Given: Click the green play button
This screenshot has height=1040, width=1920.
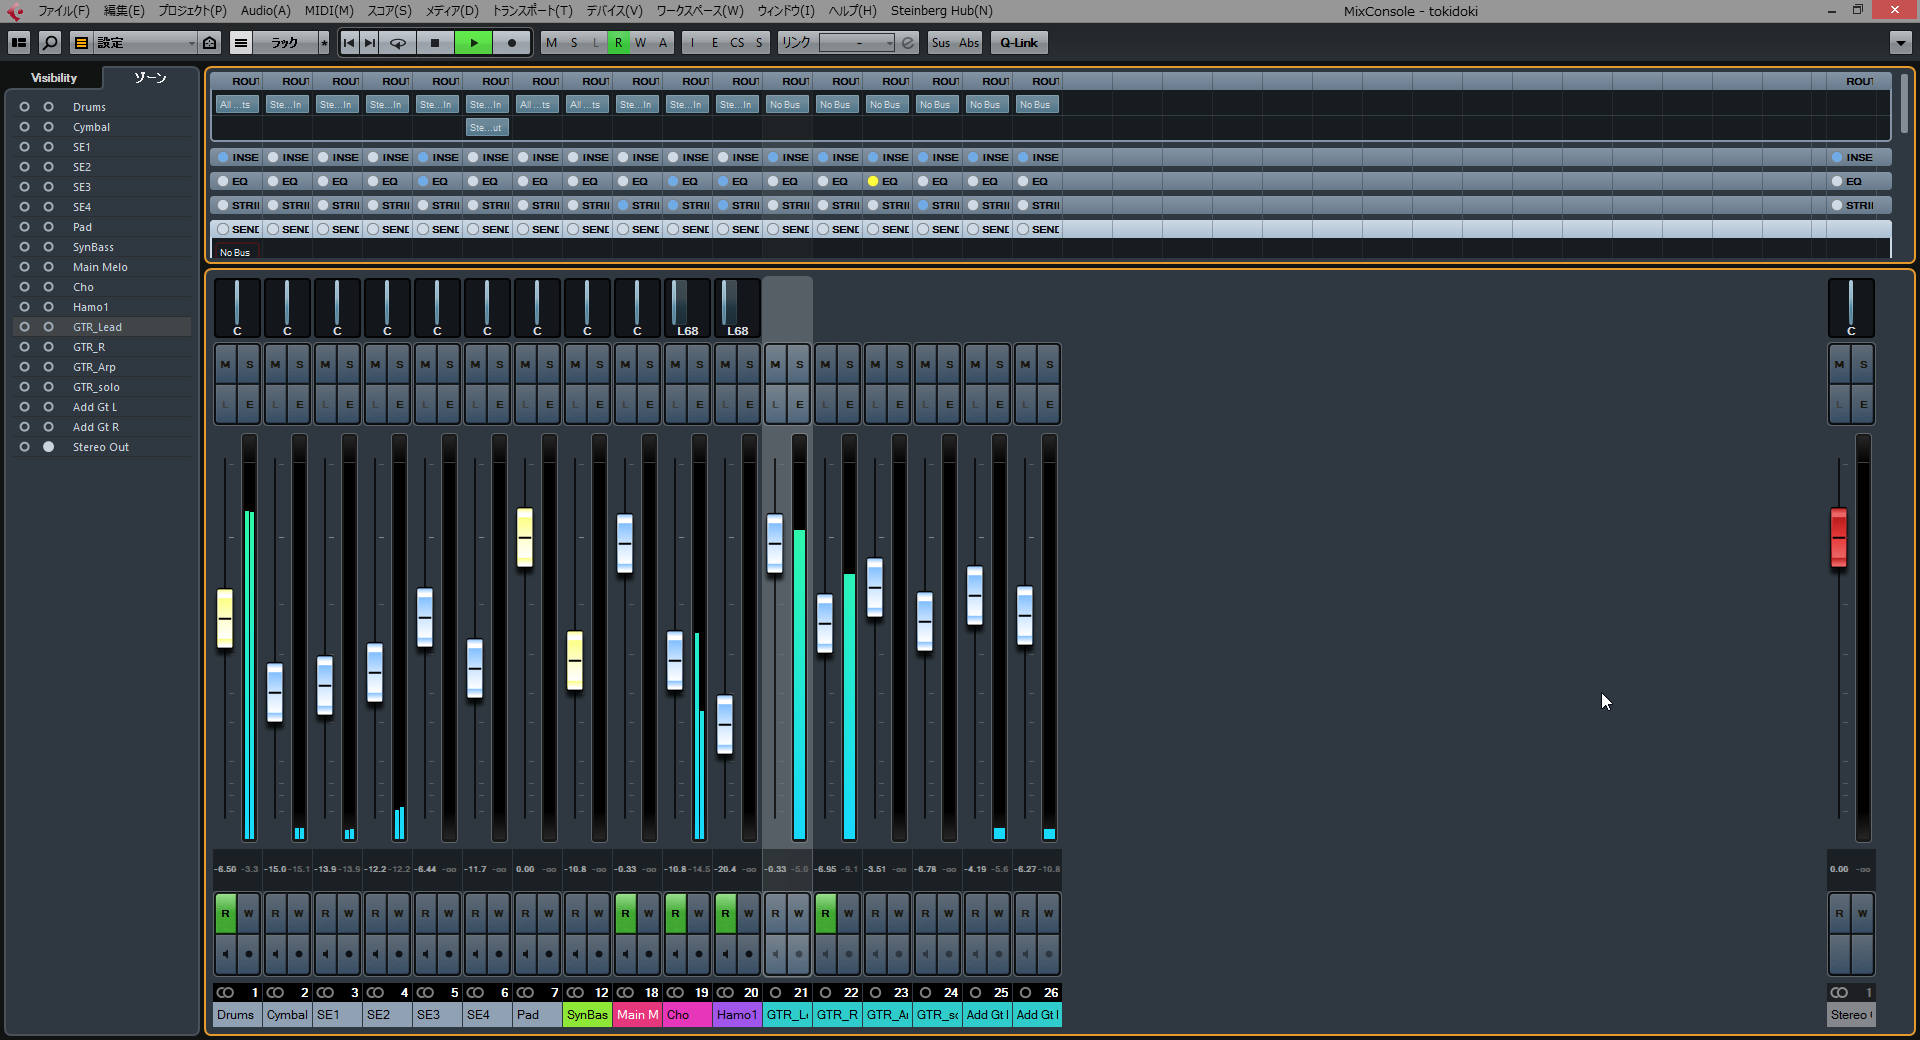Looking at the screenshot, I should tap(474, 43).
